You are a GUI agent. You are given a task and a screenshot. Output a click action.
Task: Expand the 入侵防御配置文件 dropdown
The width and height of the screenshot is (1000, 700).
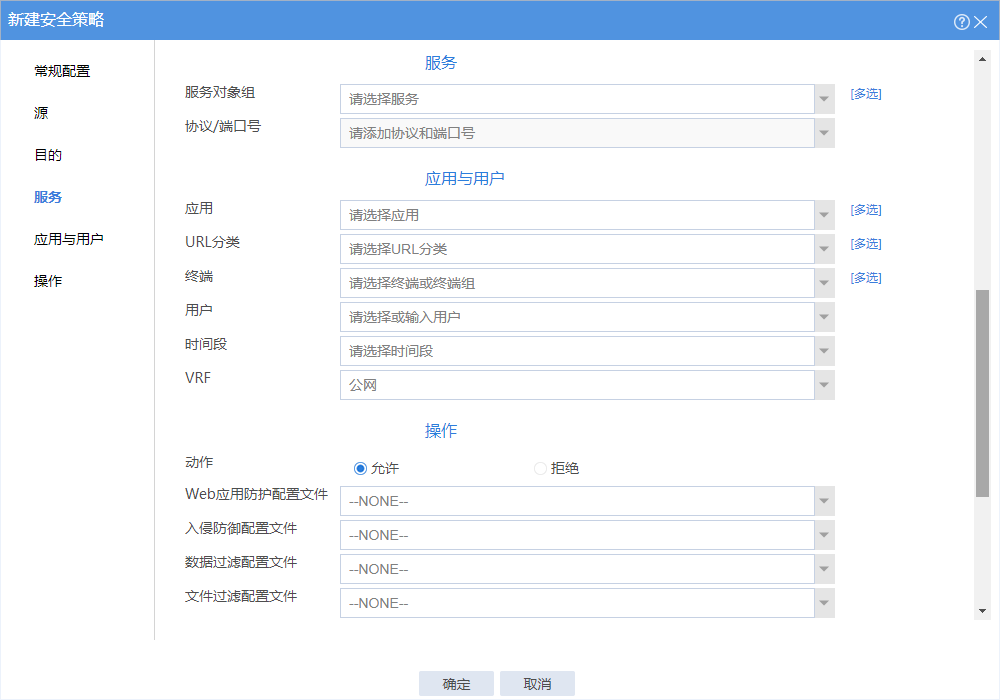824,535
